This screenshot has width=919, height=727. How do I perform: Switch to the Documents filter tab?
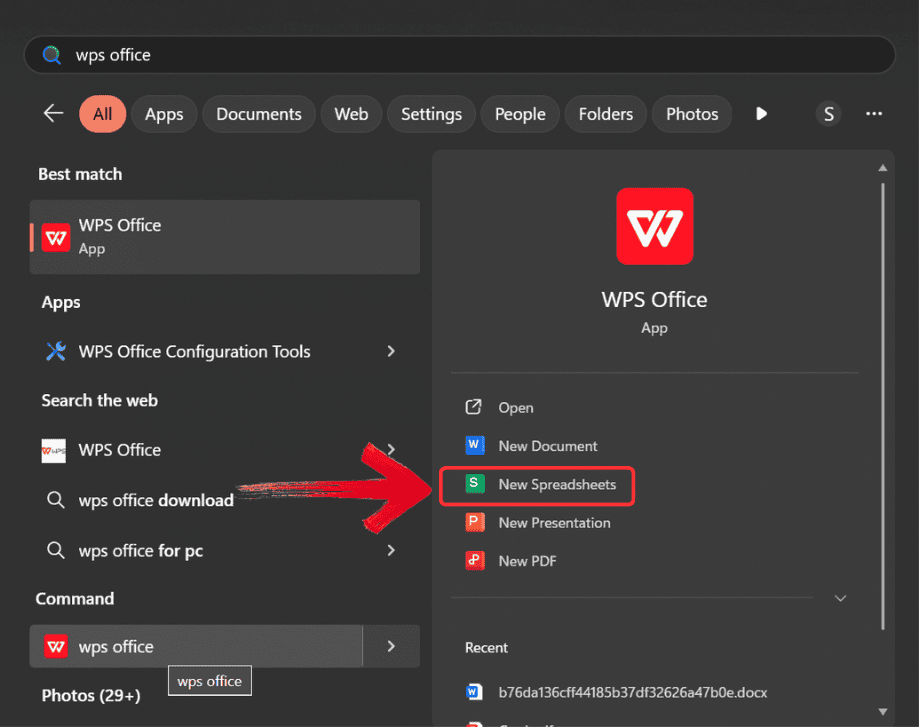click(258, 114)
